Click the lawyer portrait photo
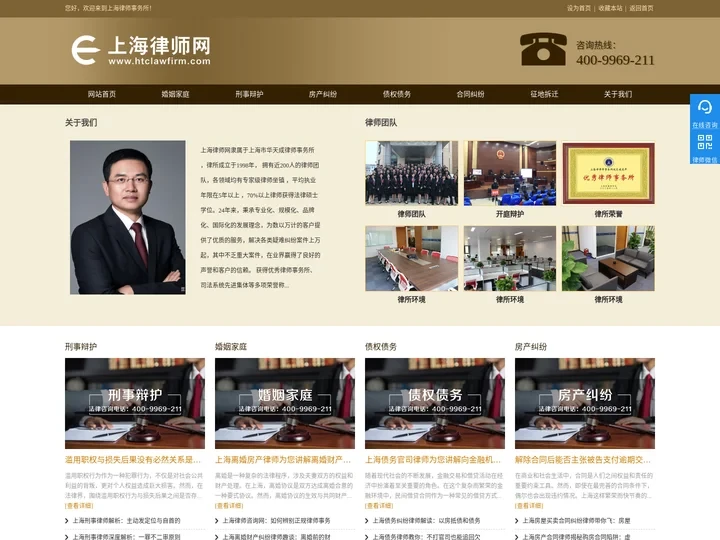Screen dimensions: 720x540 point(128,217)
